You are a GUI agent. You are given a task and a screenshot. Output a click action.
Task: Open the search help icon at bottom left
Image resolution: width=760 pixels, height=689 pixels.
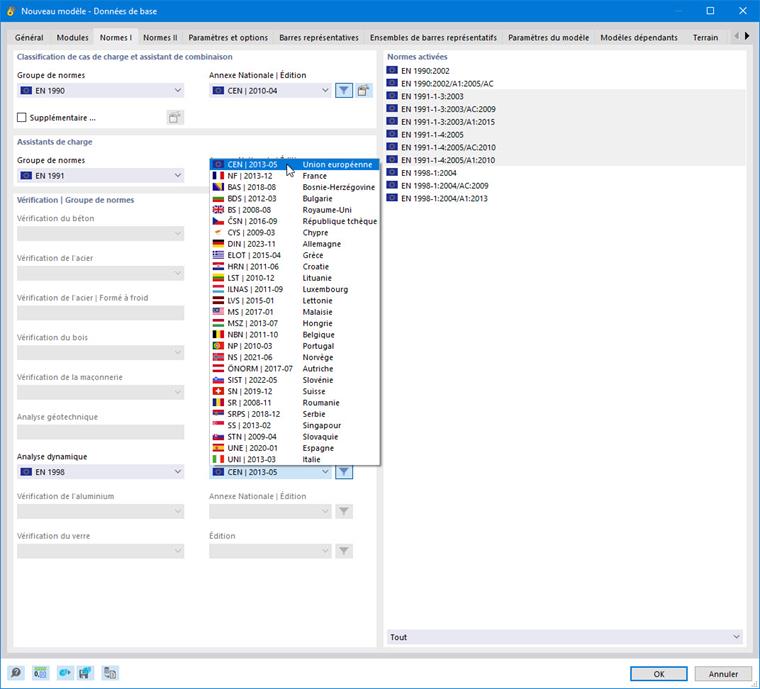coord(16,673)
